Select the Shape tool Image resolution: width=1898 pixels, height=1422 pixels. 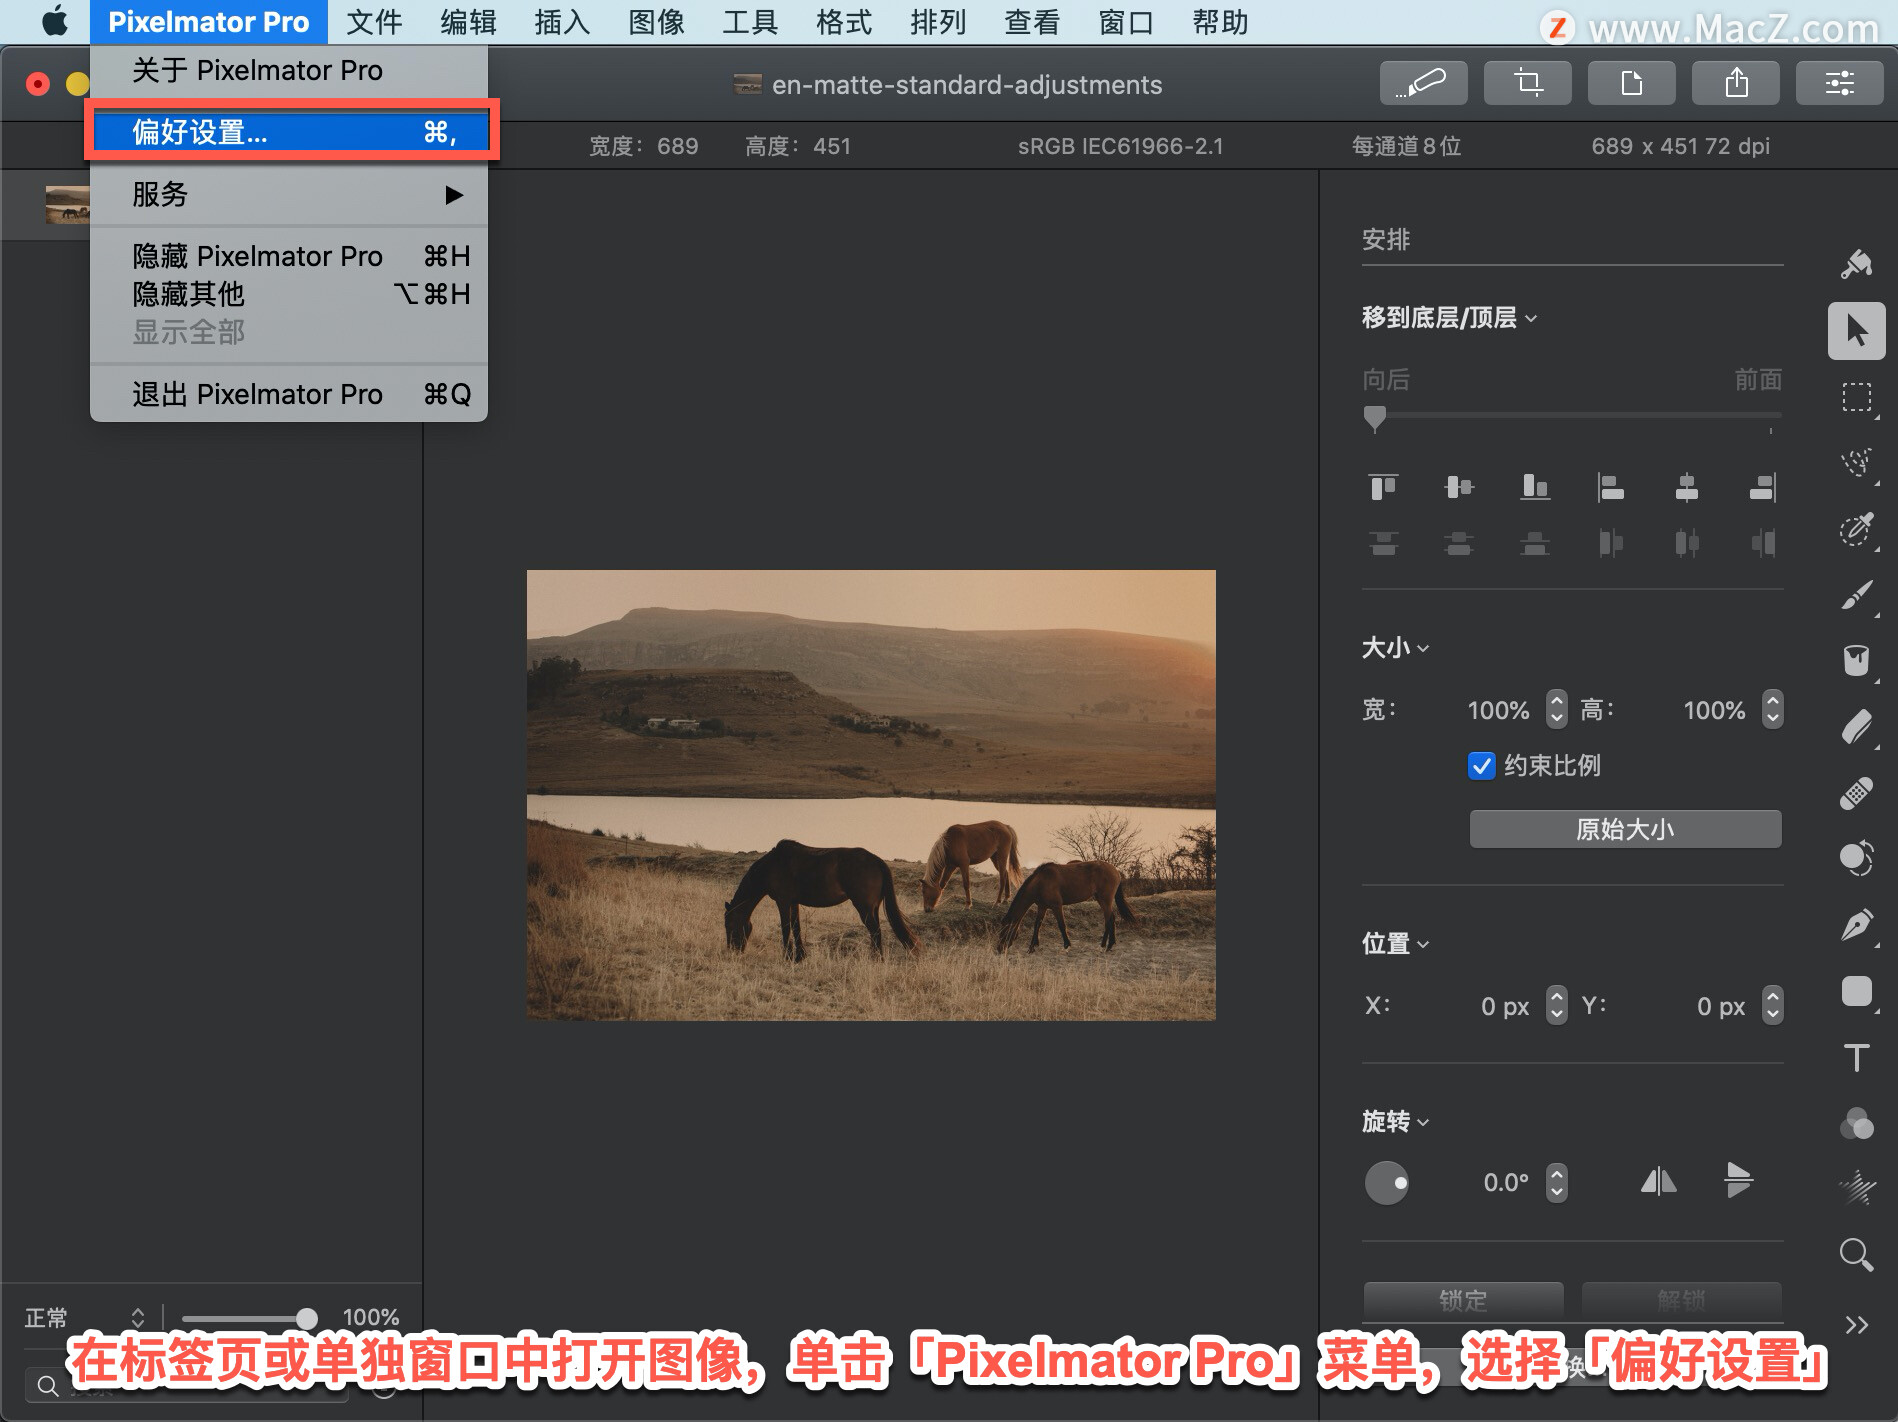pyautogui.click(x=1856, y=991)
